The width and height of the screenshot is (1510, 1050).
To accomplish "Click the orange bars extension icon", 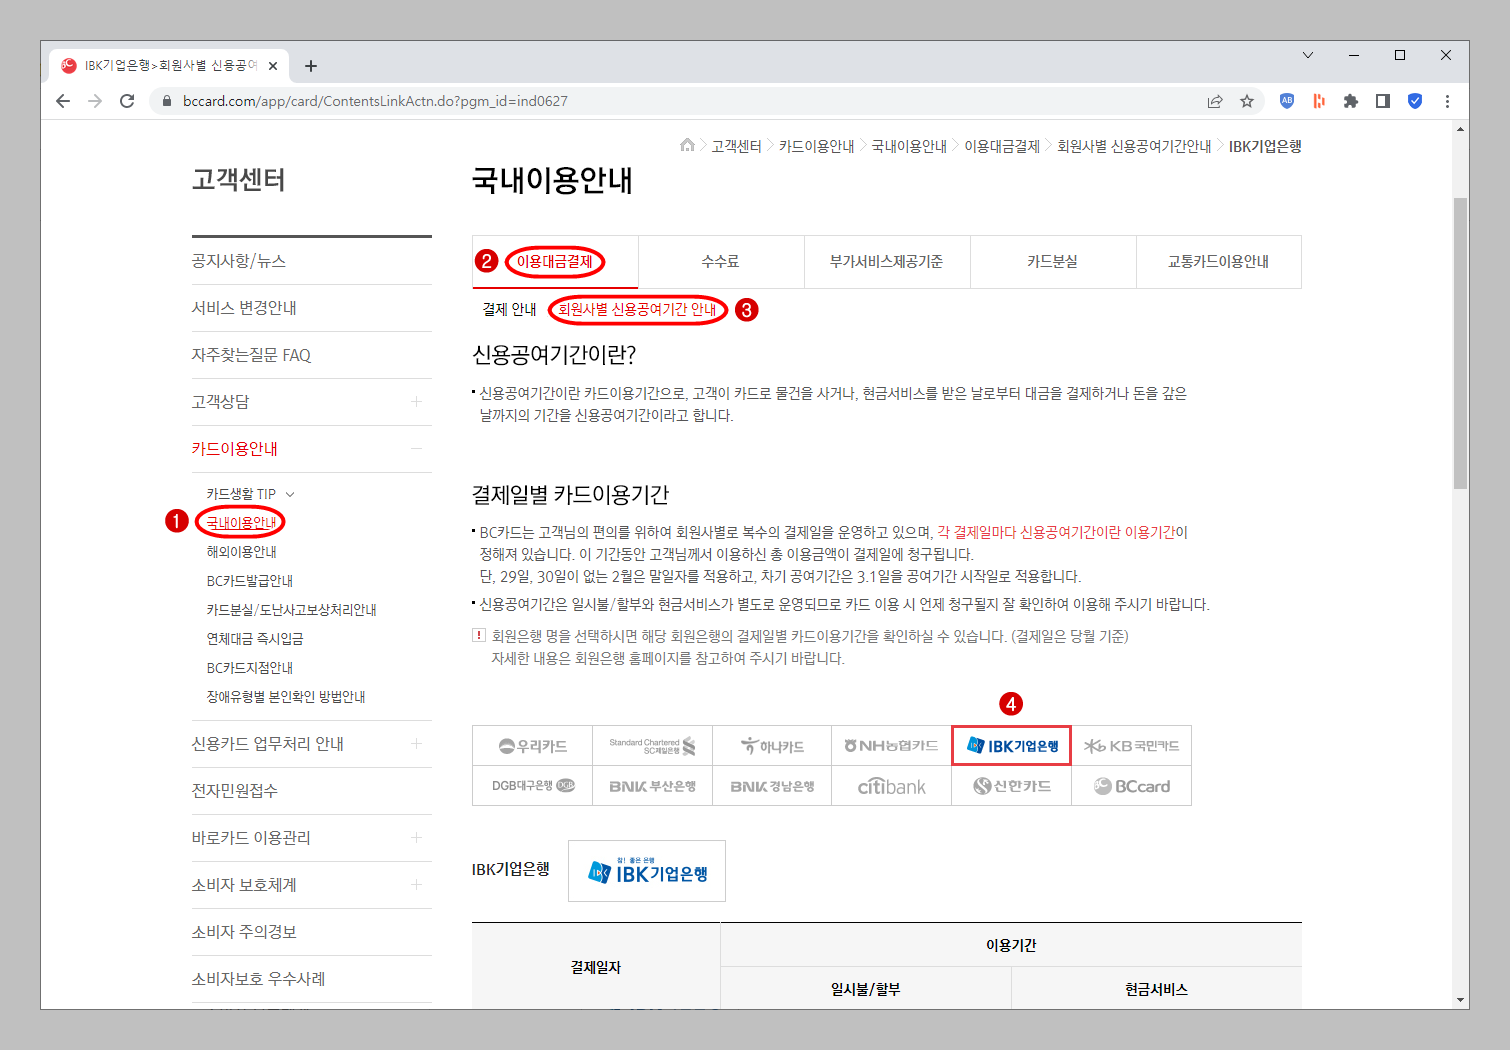I will point(1319,101).
